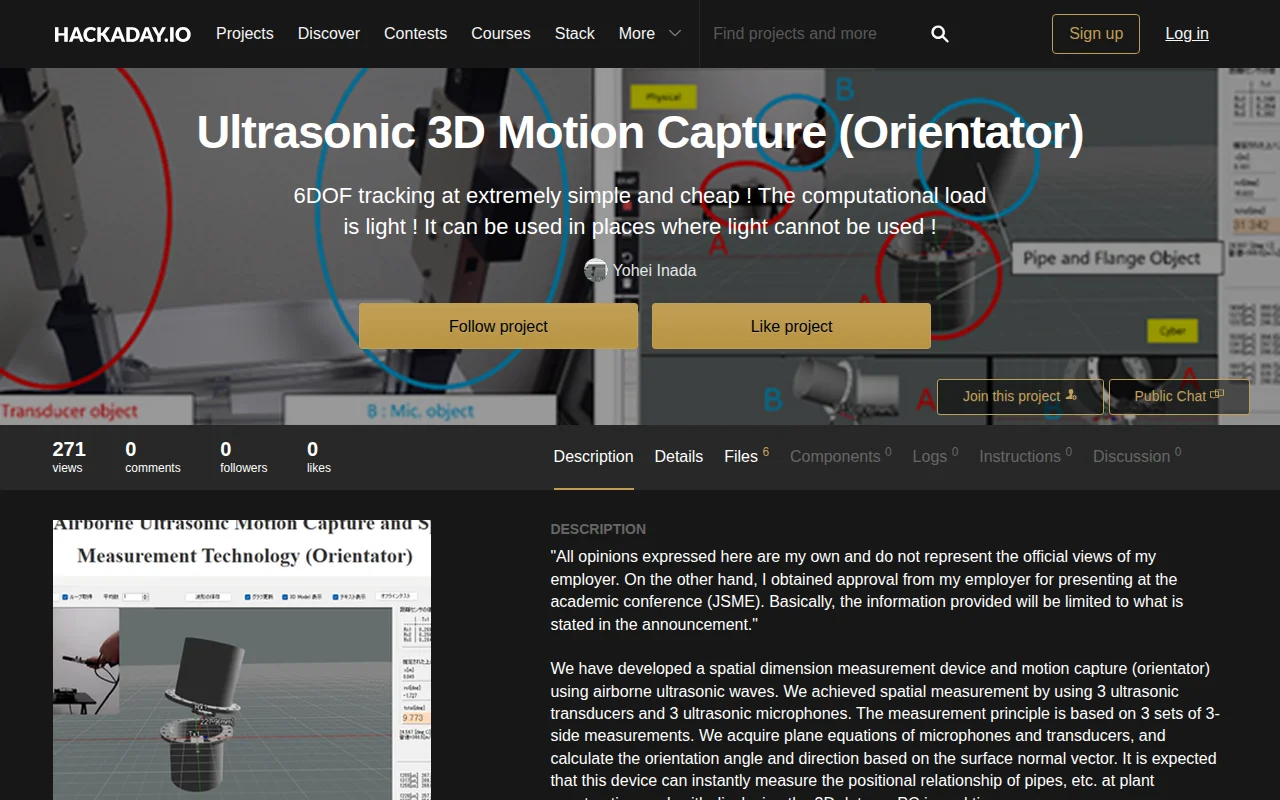Open the Stack nav link

click(575, 33)
